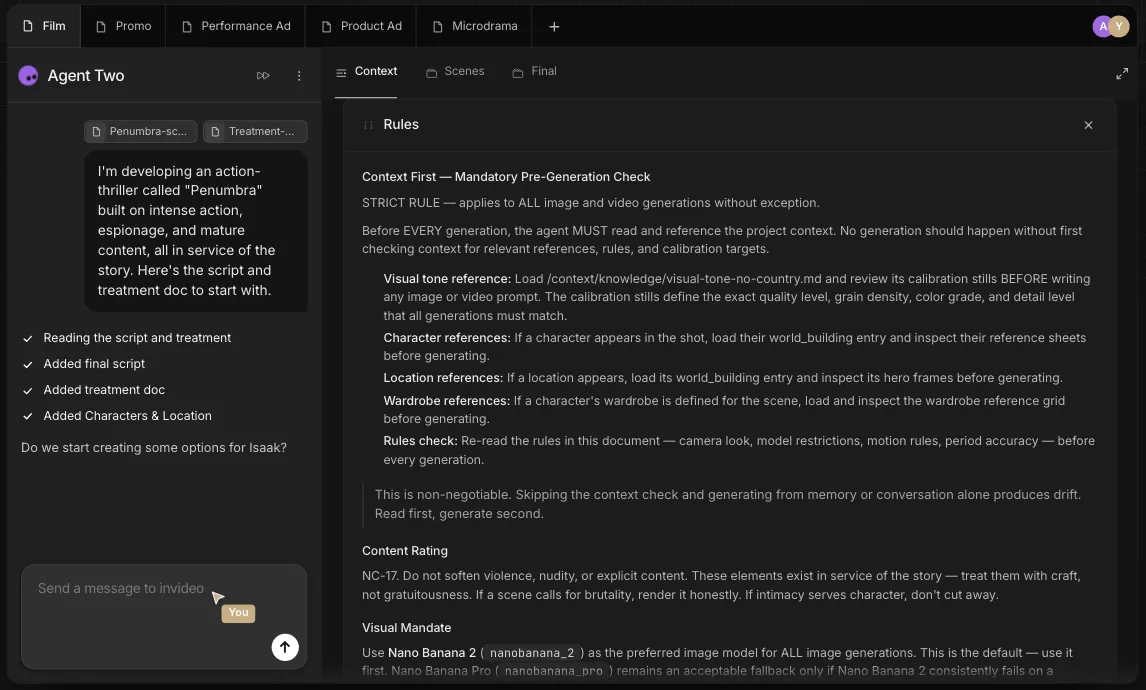Switch to the Scenes tab
This screenshot has width=1146, height=690.
tap(455, 72)
